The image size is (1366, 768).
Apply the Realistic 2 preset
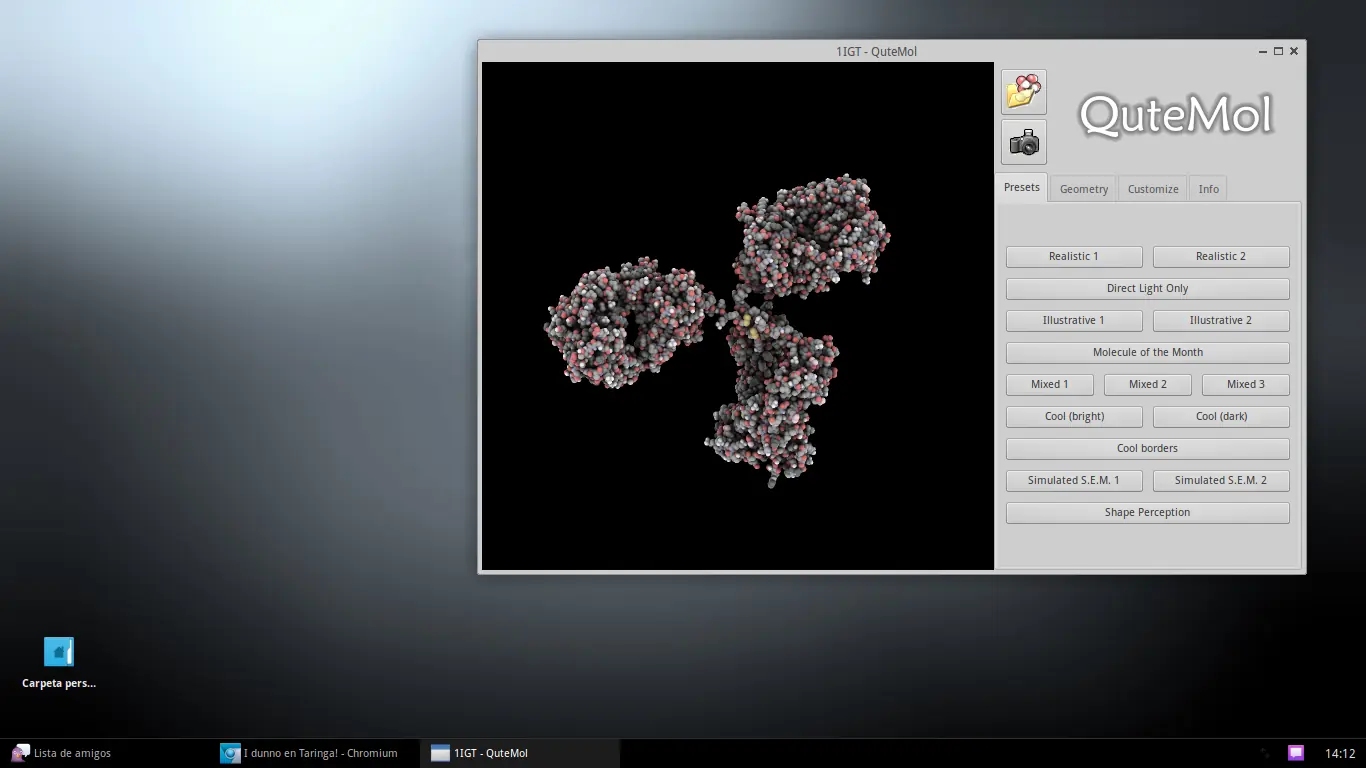[1221, 256]
